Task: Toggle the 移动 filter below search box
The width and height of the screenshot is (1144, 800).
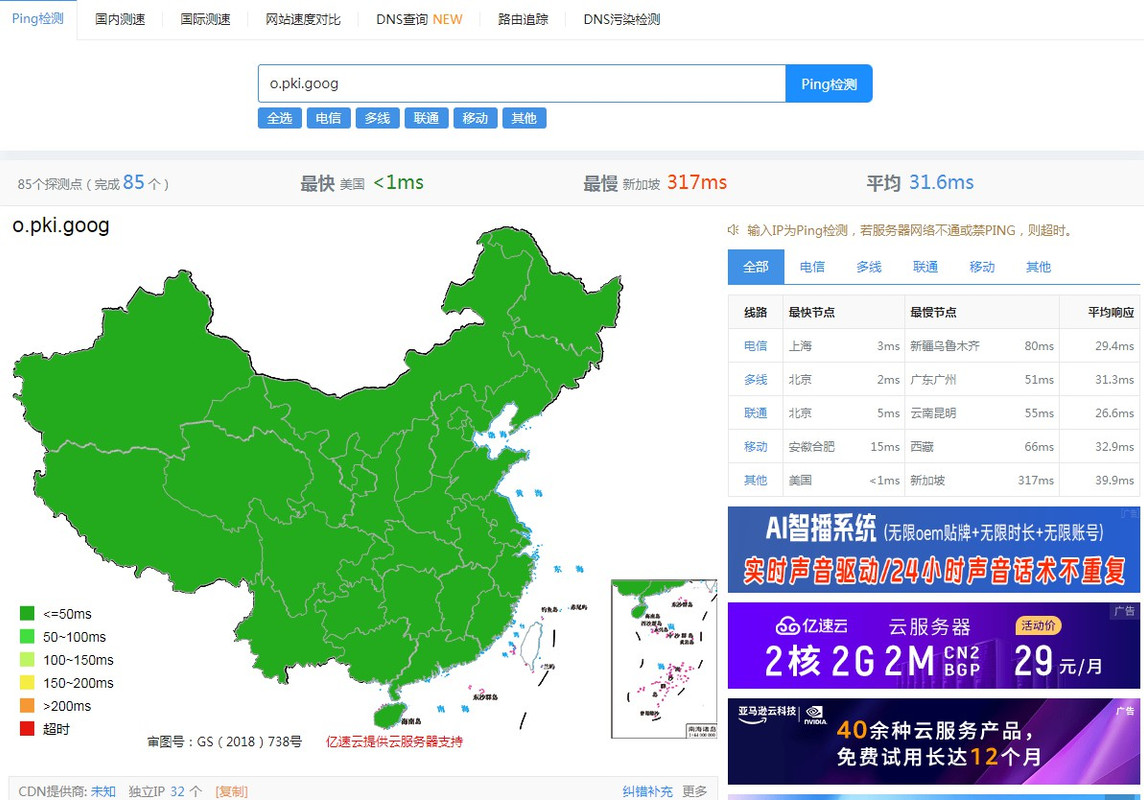Action: coord(475,118)
